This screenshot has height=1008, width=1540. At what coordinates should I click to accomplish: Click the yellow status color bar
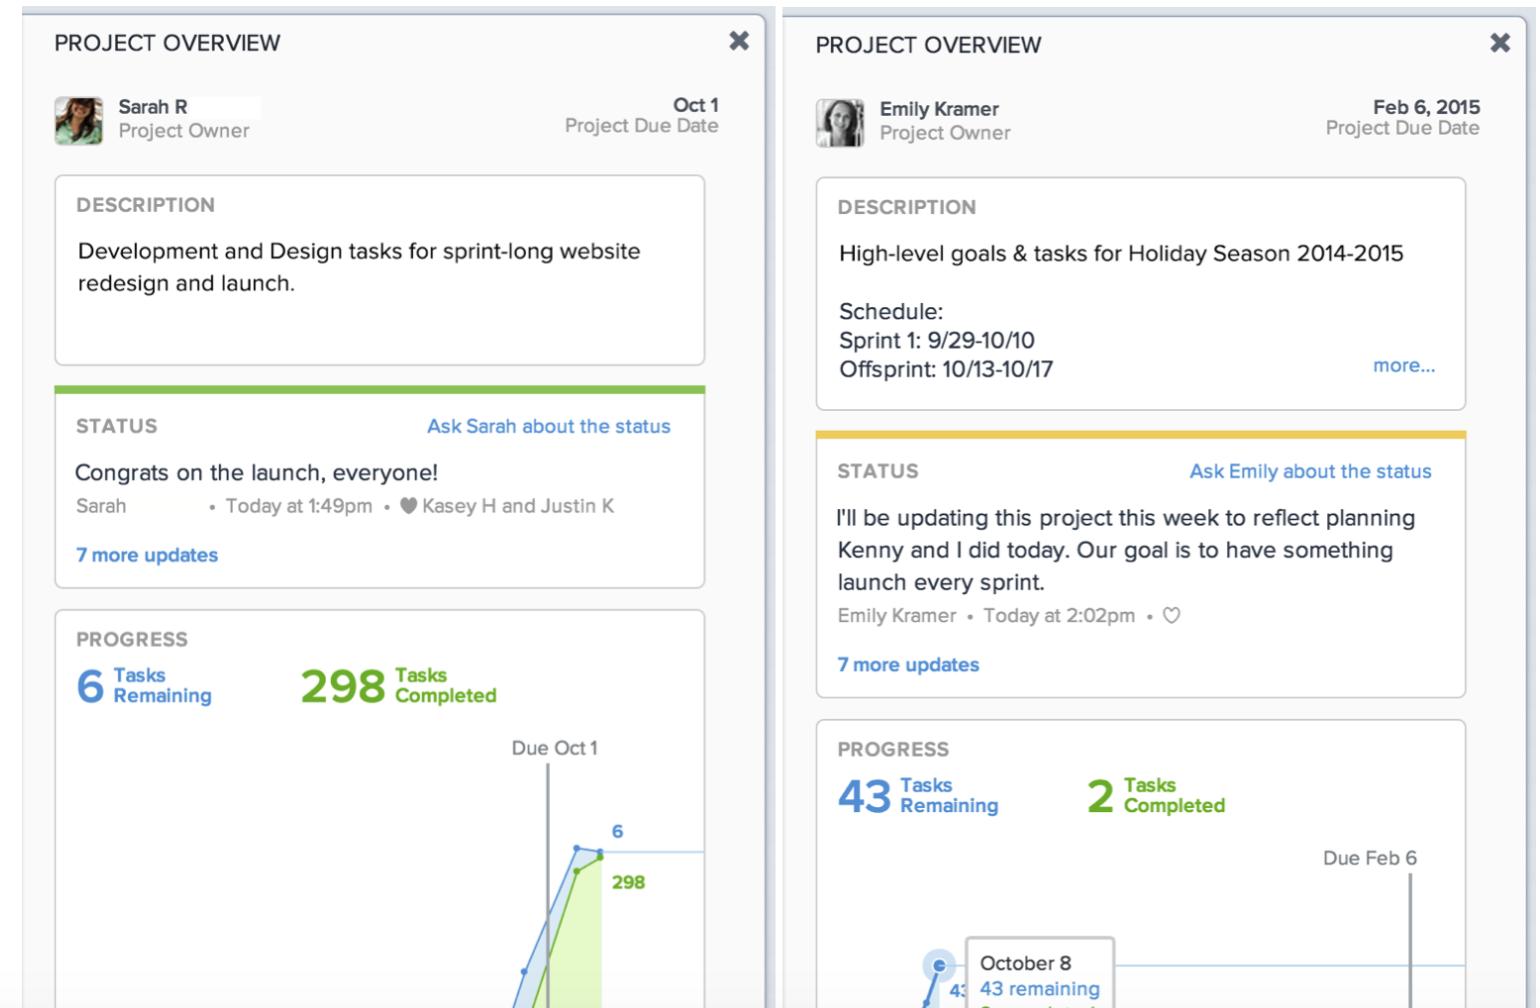(1140, 435)
